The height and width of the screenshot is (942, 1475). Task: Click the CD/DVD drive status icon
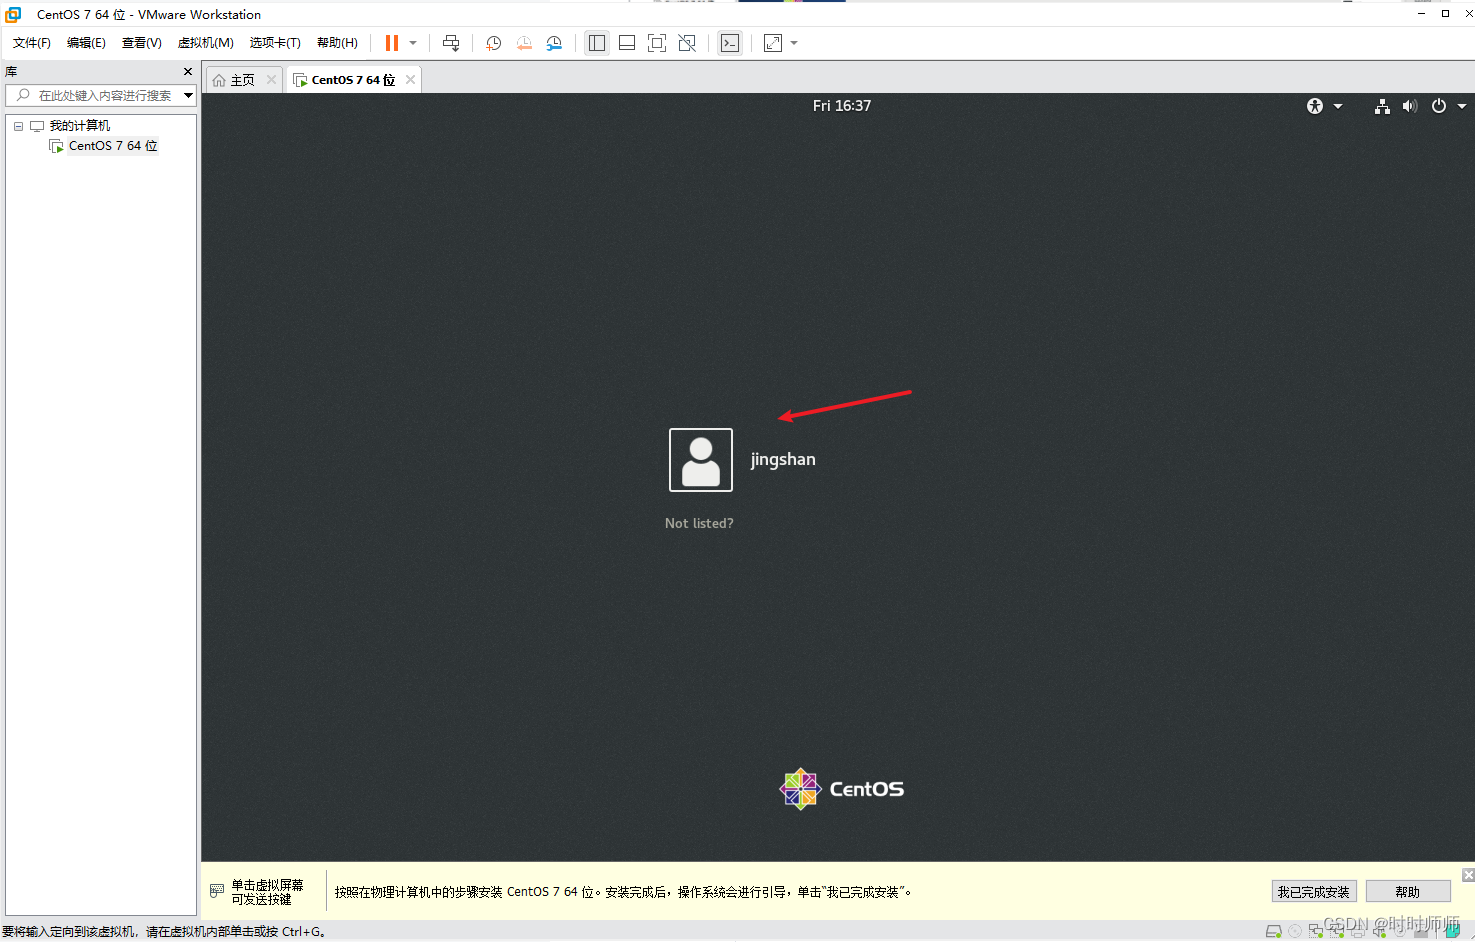[x=1295, y=931]
